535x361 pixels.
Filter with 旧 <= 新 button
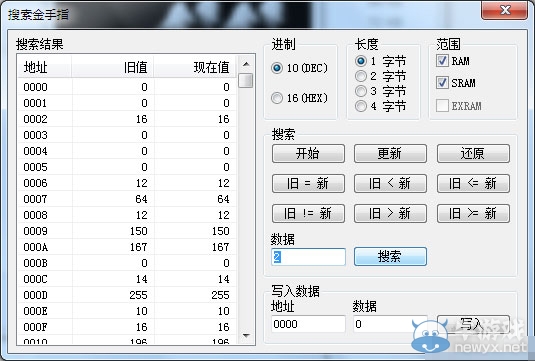point(473,183)
